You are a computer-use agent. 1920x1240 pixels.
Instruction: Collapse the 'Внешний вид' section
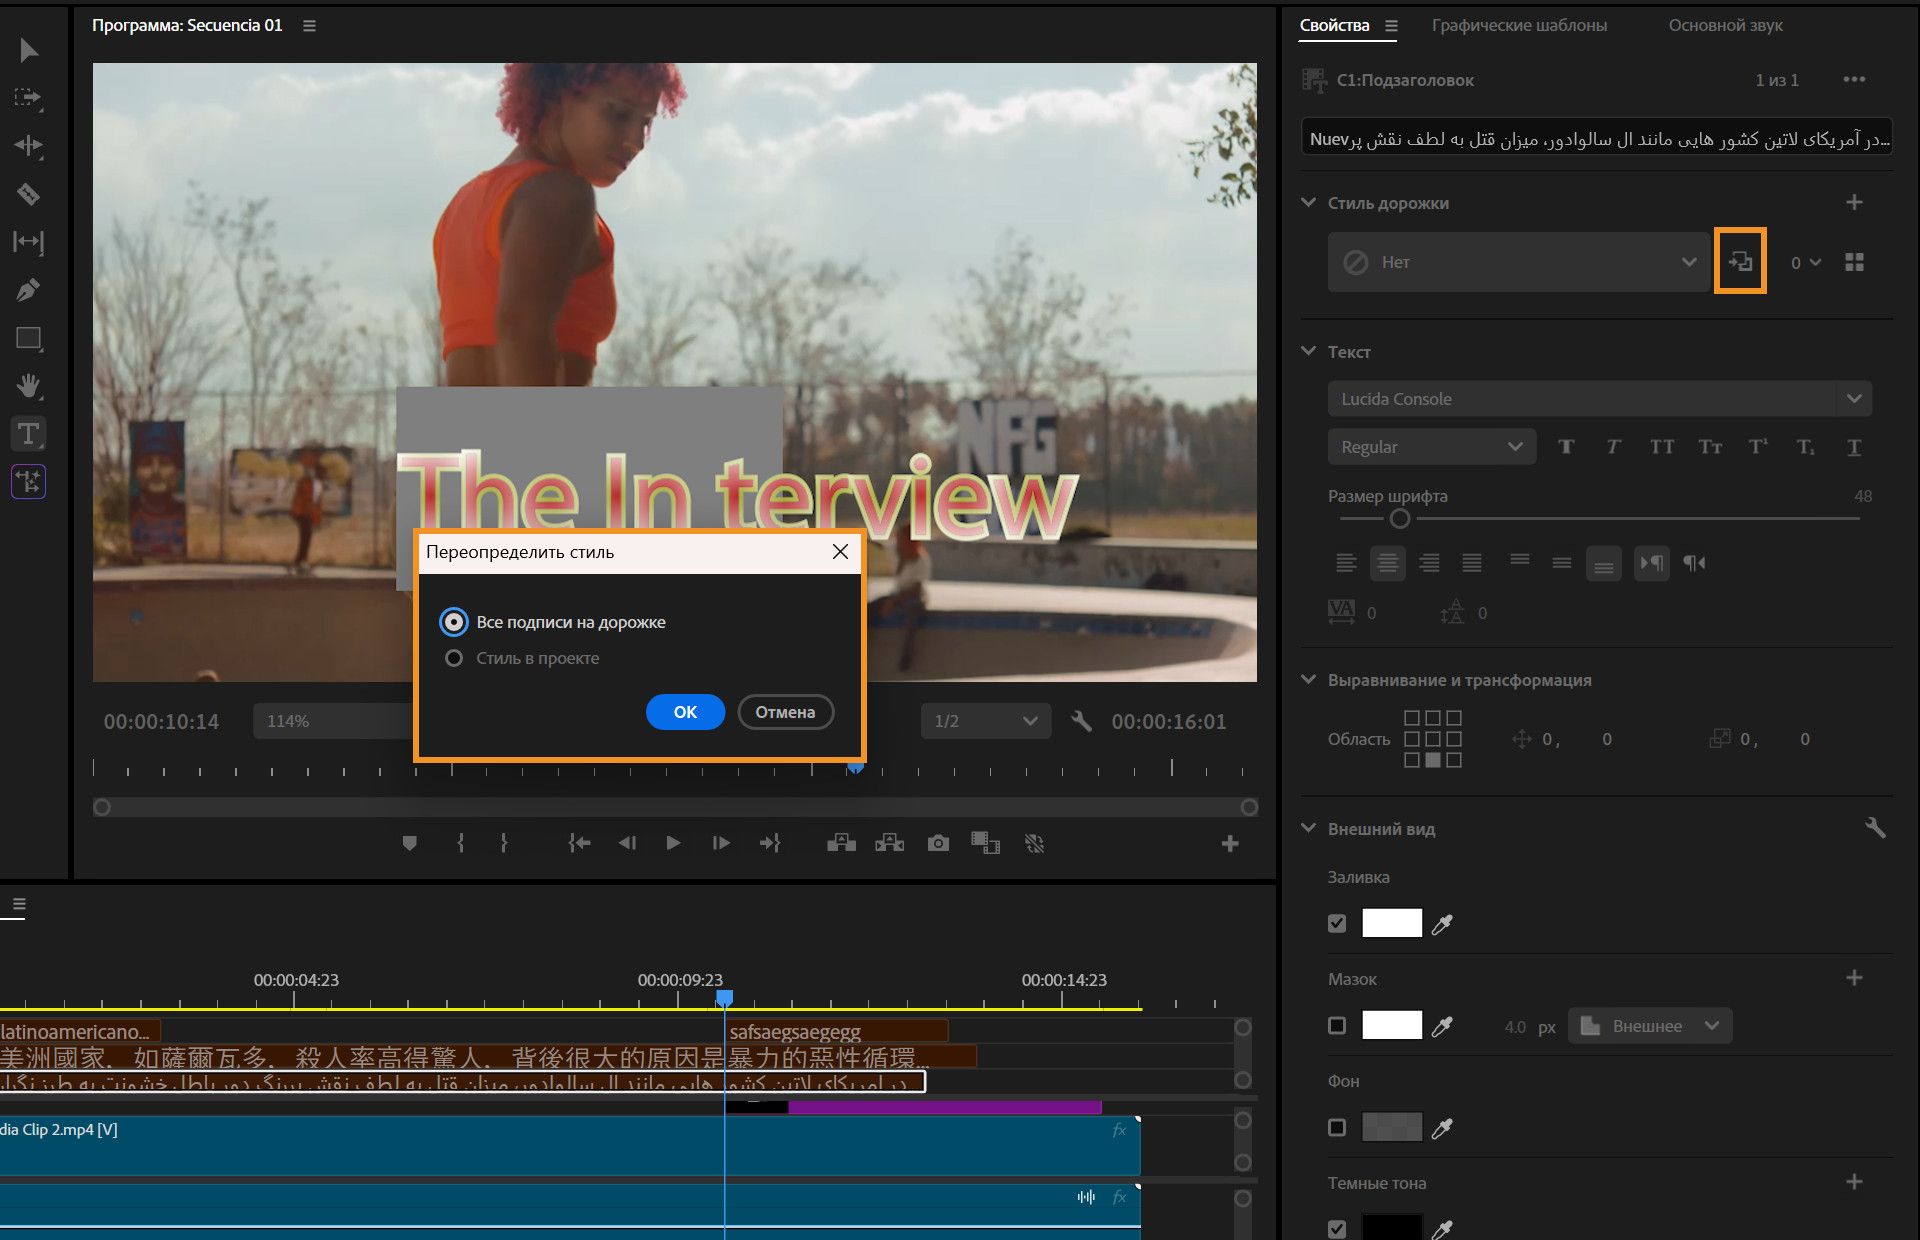coord(1308,828)
